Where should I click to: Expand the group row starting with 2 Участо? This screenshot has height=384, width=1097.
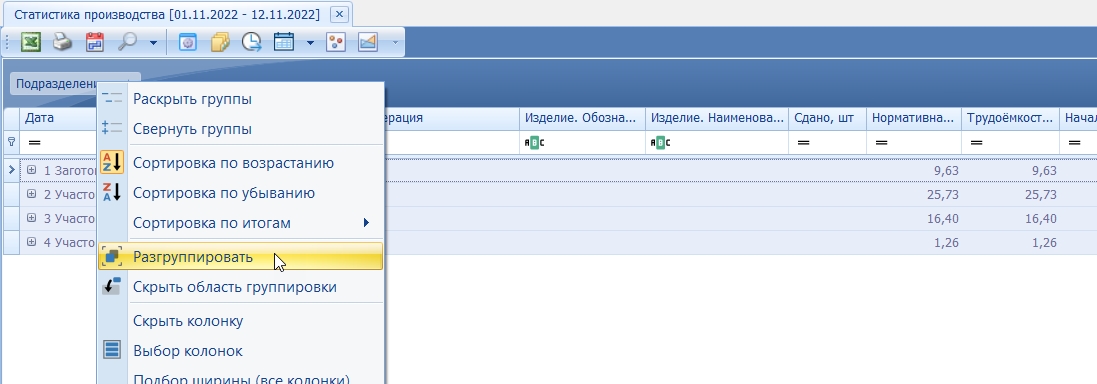(x=31, y=194)
